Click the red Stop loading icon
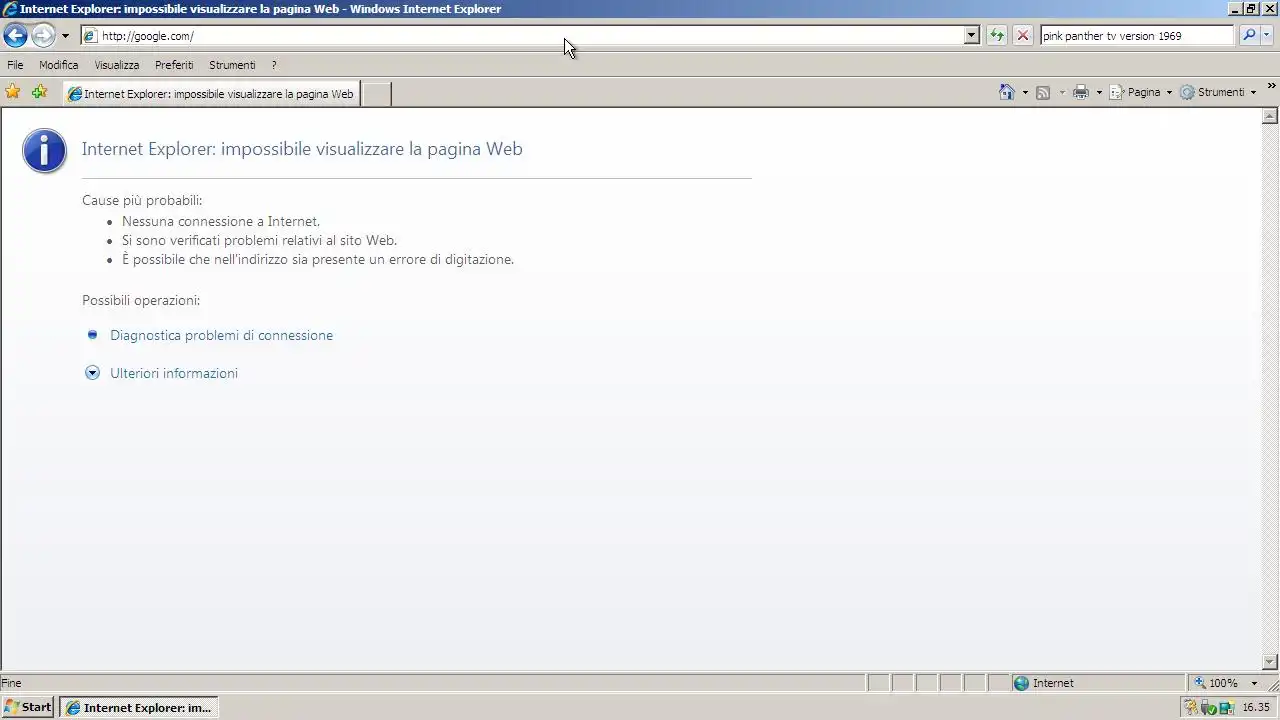Image resolution: width=1280 pixels, height=720 pixels. (x=1023, y=36)
